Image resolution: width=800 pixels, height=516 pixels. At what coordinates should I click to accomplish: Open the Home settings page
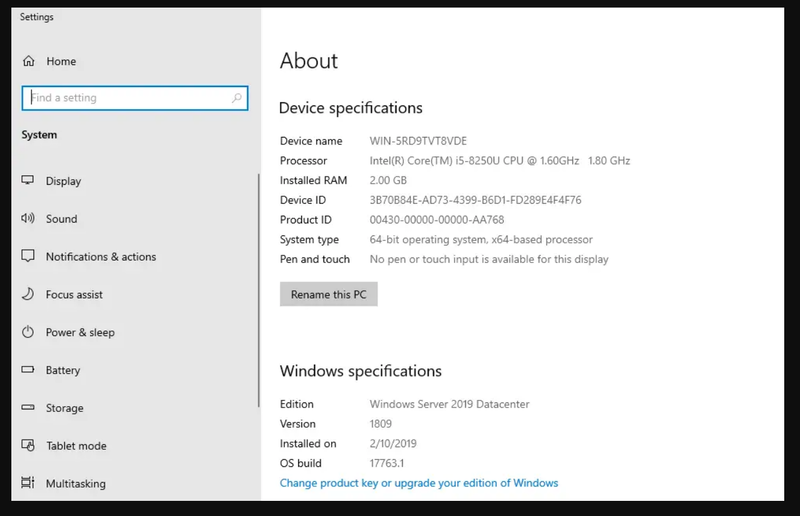61,61
